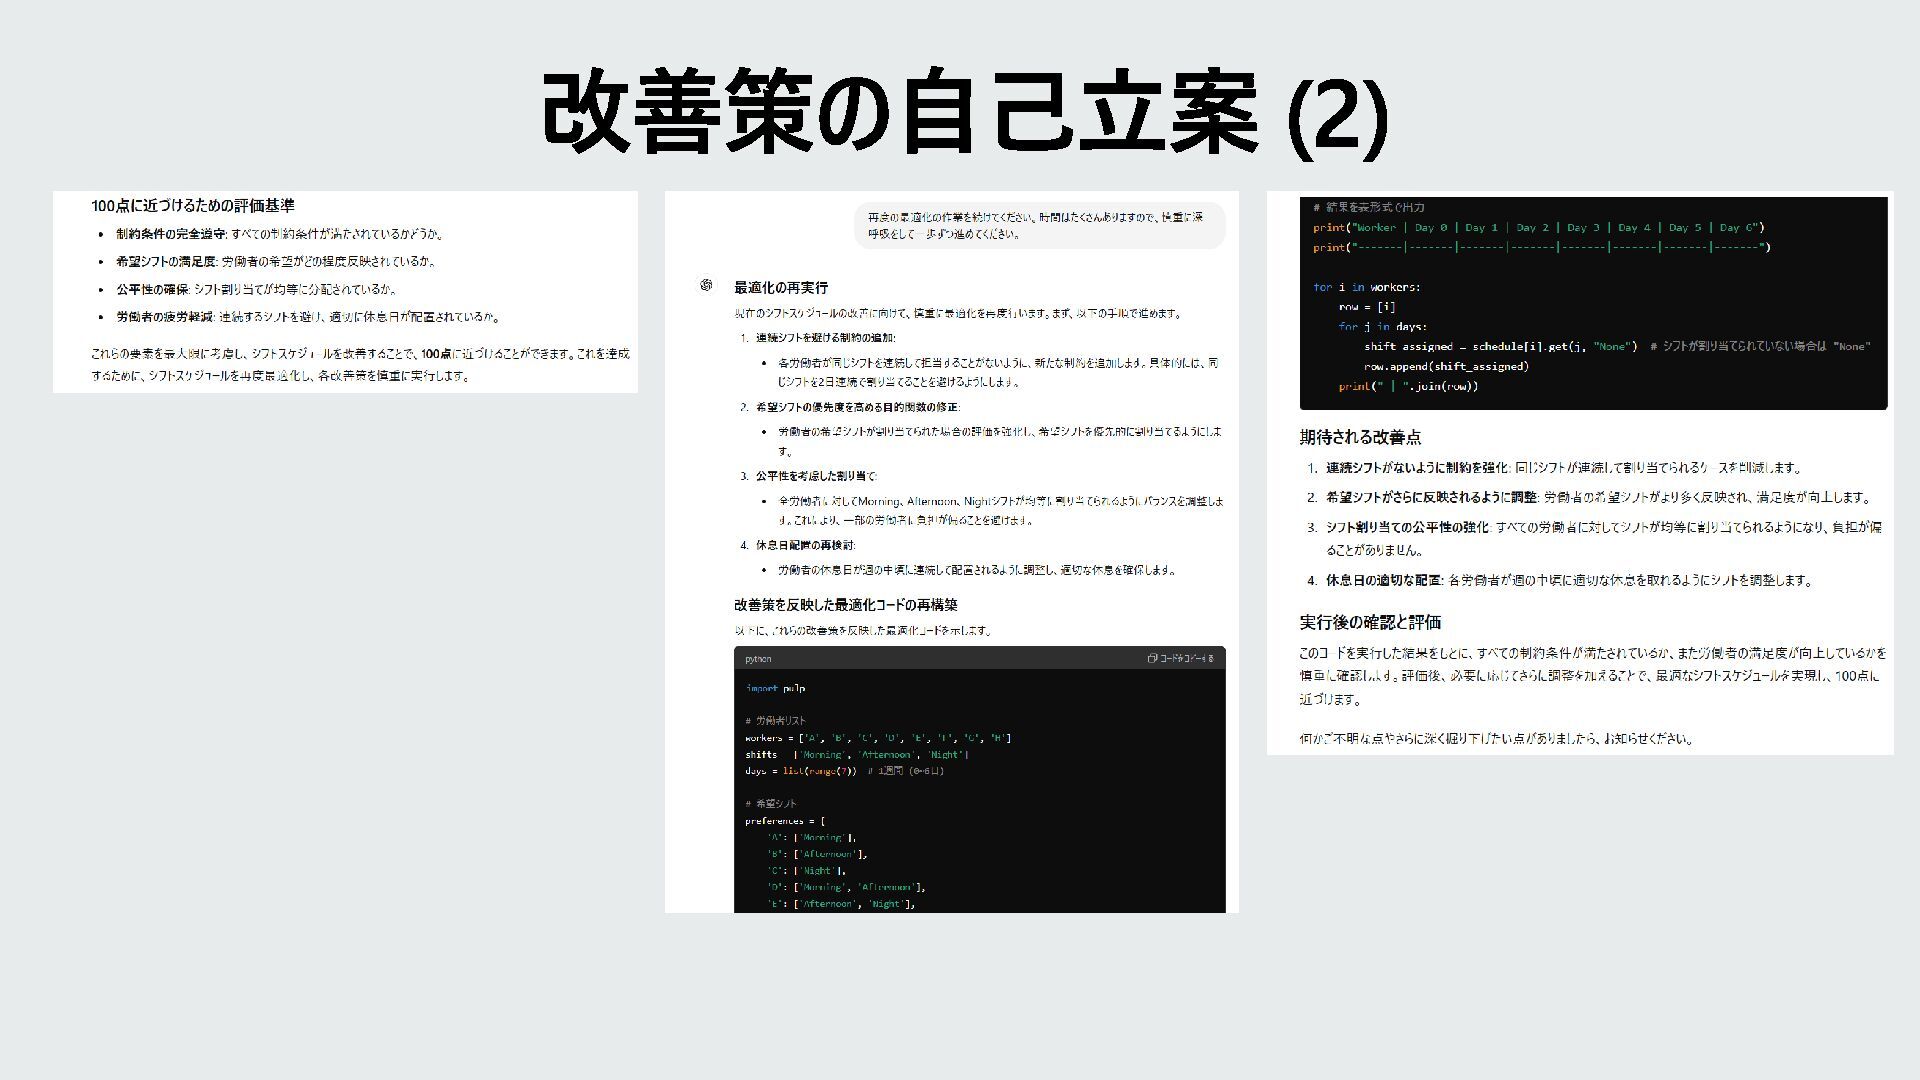Click the 労働者の疲労軽減 bullet item
Screen dimensions: 1920x1080
pyautogui.click(x=307, y=317)
